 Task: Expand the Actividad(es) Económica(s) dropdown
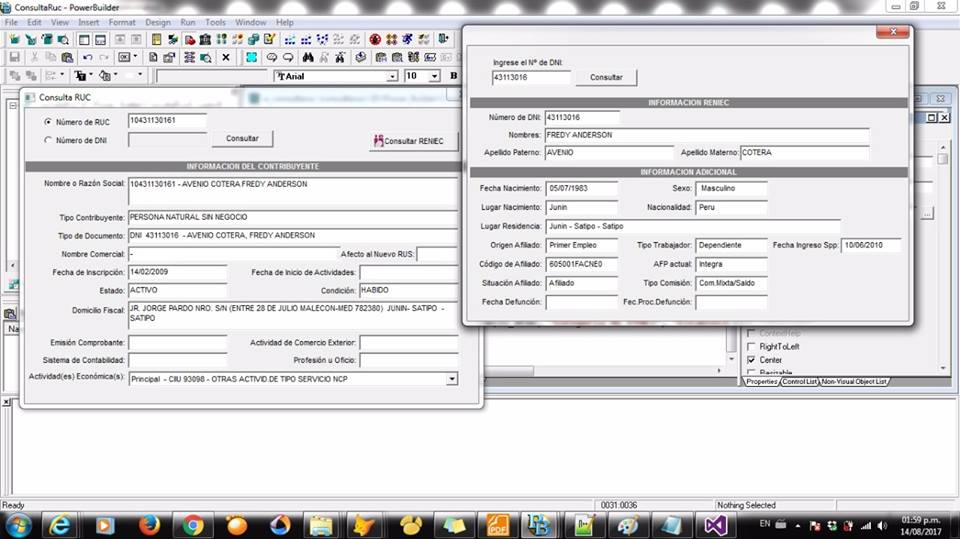point(451,379)
